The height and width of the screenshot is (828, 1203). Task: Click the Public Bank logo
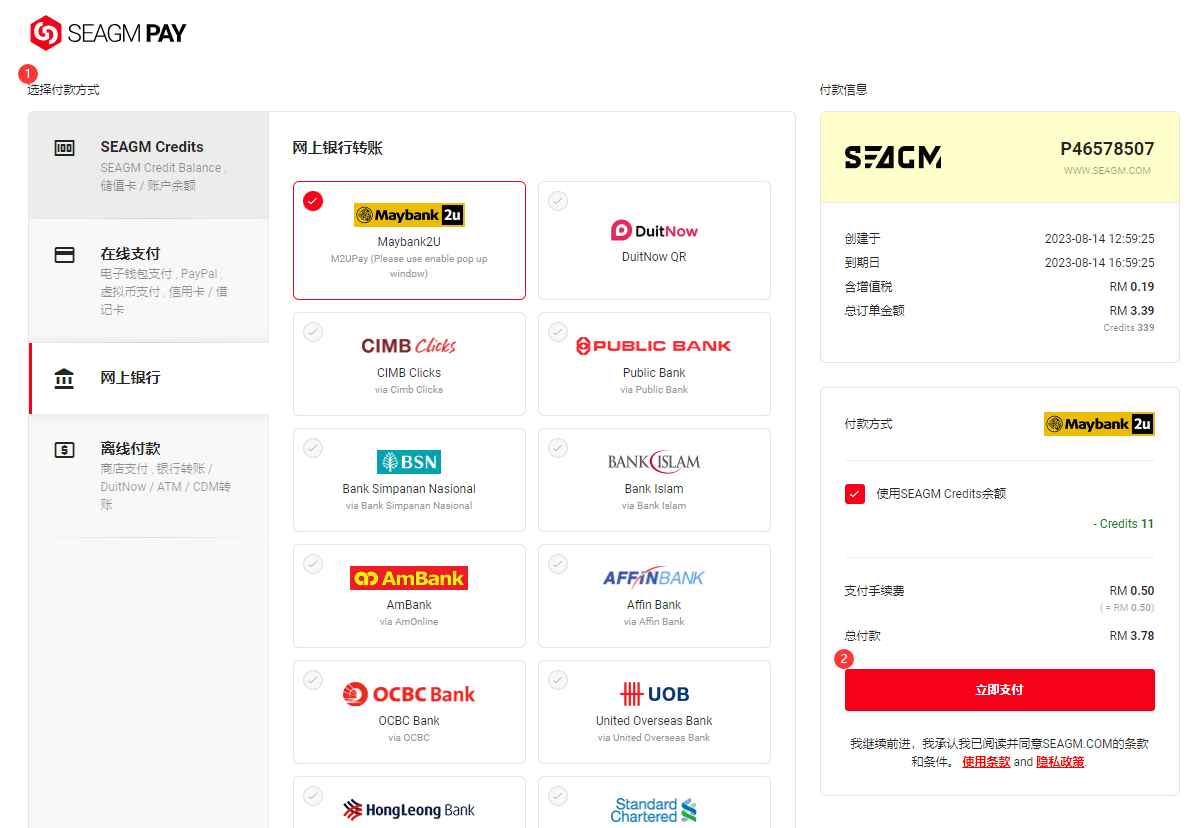click(x=654, y=346)
